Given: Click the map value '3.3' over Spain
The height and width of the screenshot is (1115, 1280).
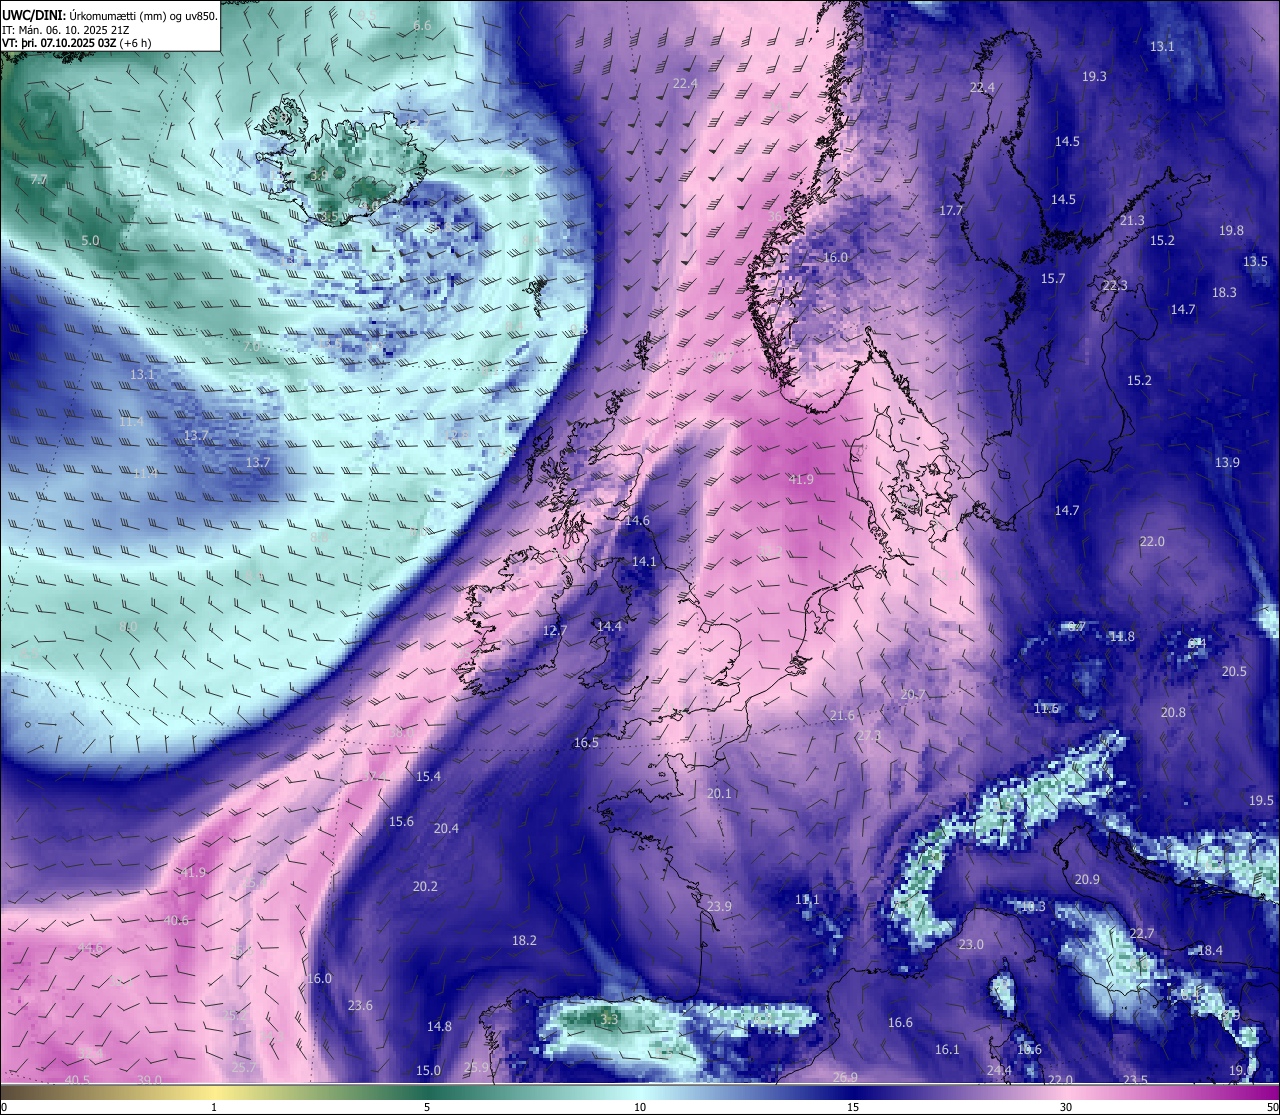Looking at the screenshot, I should coord(609,1020).
